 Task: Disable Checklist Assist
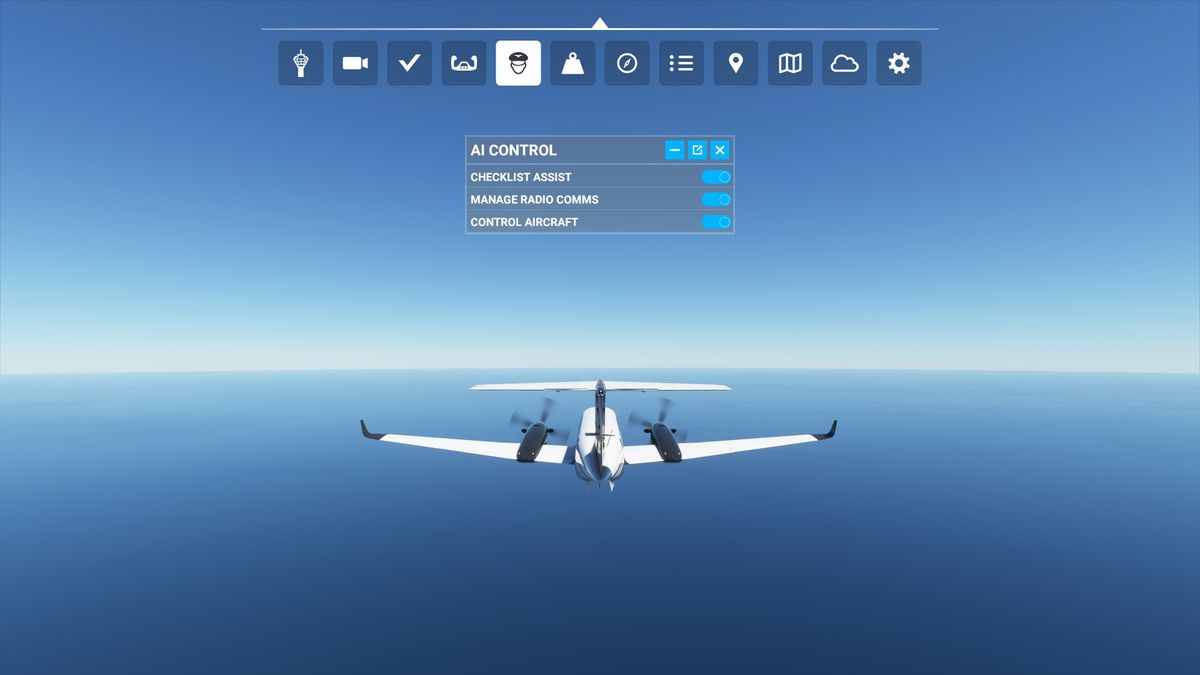point(716,176)
